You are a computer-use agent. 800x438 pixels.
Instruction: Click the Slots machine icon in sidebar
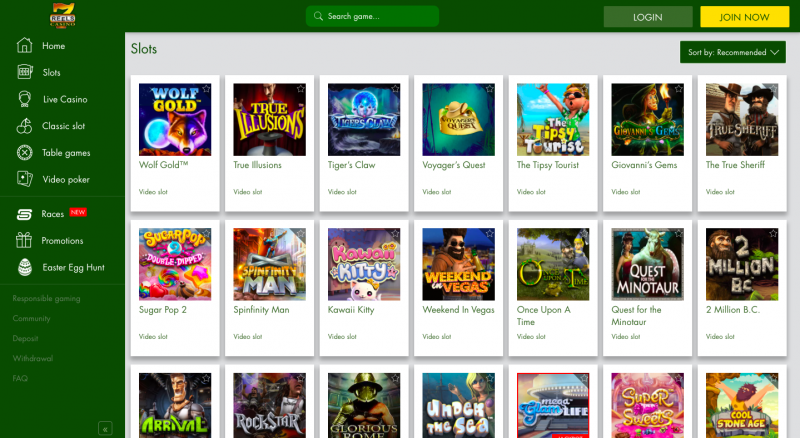coord(24,72)
